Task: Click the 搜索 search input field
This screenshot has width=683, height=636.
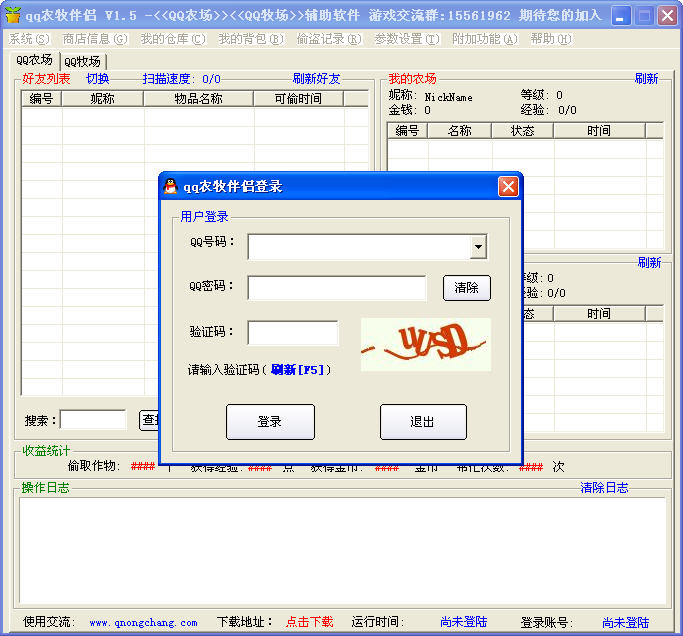Action: click(93, 420)
